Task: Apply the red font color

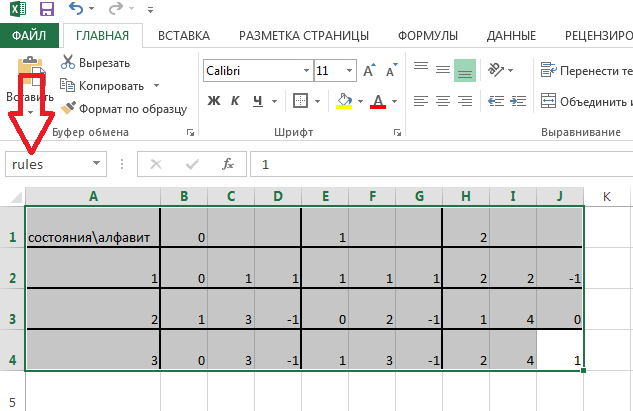Action: [x=378, y=101]
